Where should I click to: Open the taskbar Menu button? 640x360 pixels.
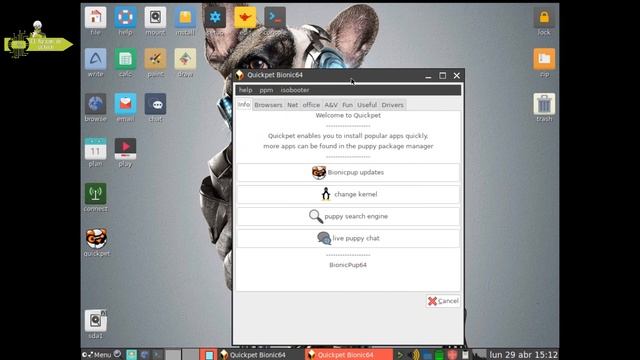pos(97,355)
